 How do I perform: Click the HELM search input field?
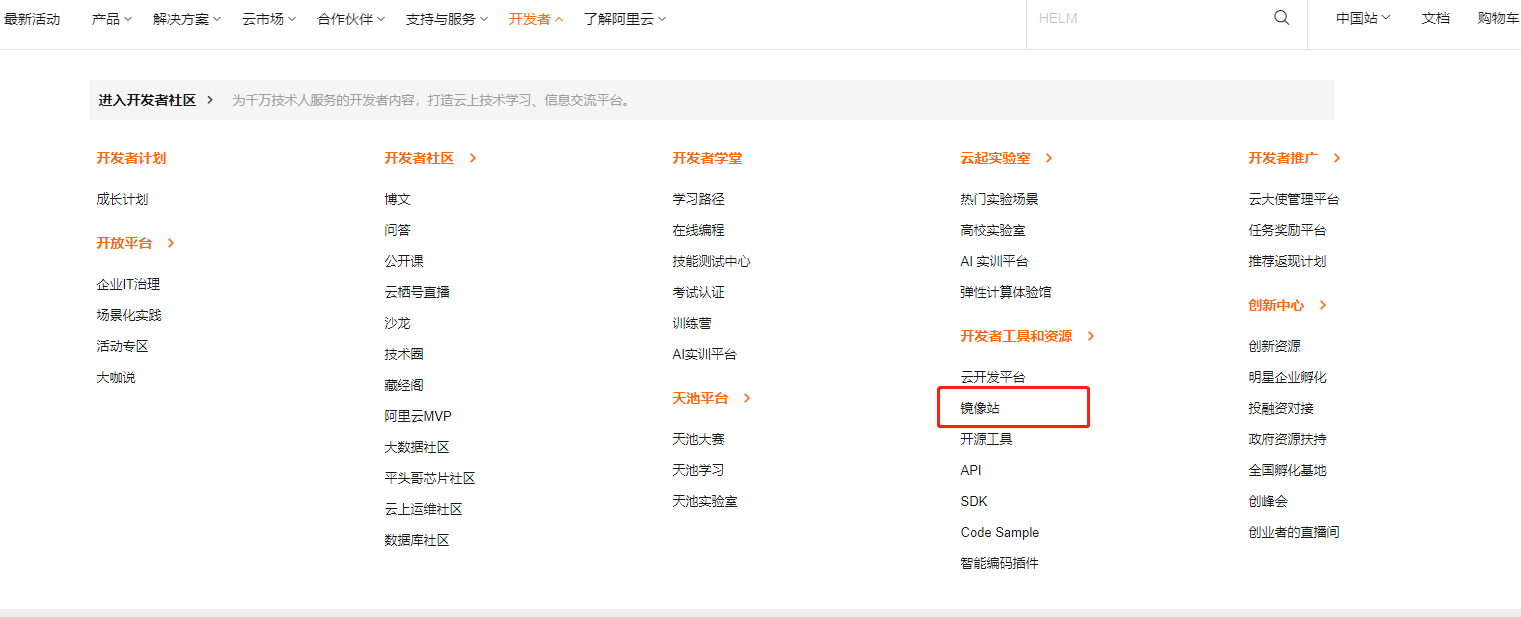1150,18
